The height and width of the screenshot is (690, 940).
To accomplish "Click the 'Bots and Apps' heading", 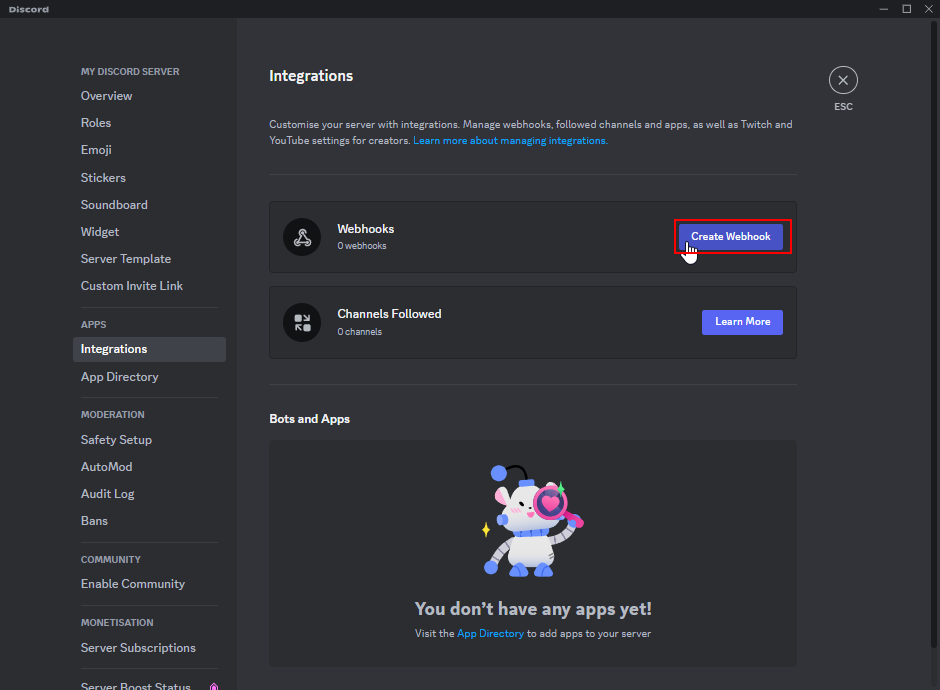I will point(309,419).
